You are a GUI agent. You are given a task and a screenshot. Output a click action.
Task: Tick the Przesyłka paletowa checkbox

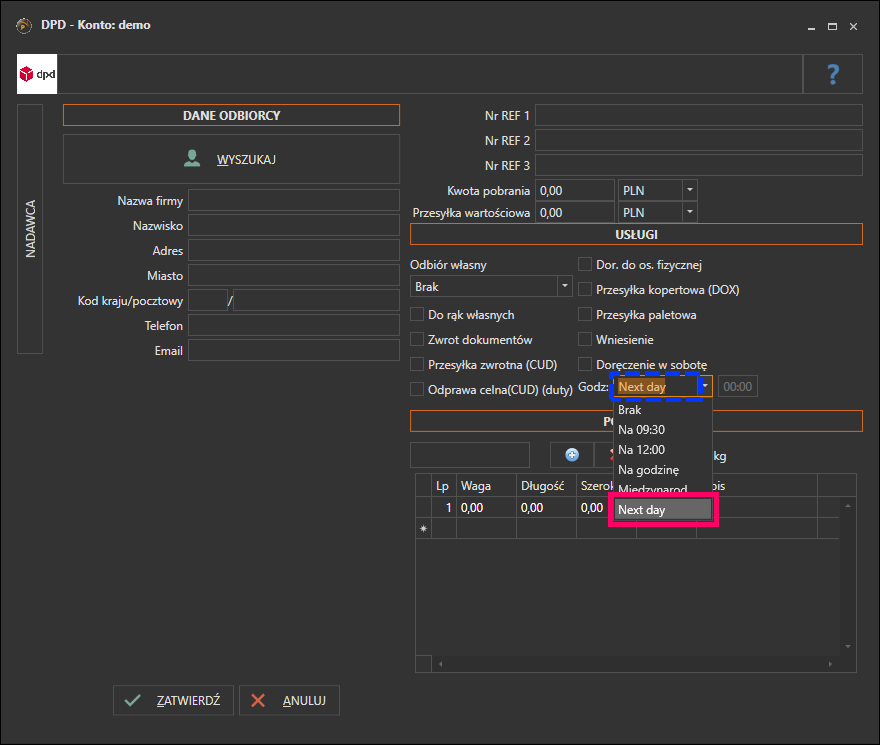(585, 314)
